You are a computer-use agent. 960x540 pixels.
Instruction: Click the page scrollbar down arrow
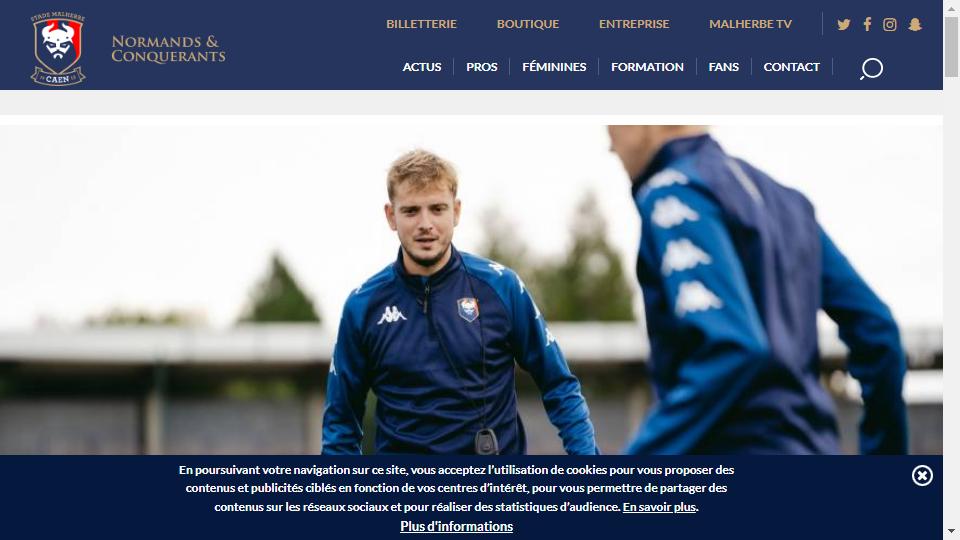(x=951, y=531)
